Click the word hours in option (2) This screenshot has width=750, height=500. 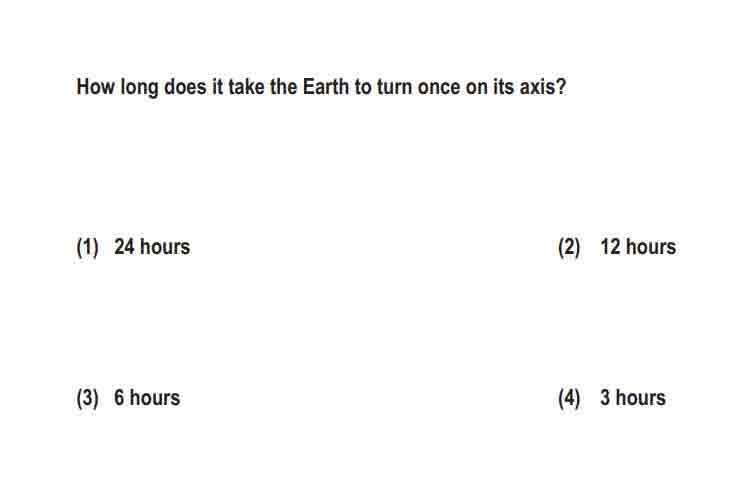pyautogui.click(x=651, y=247)
